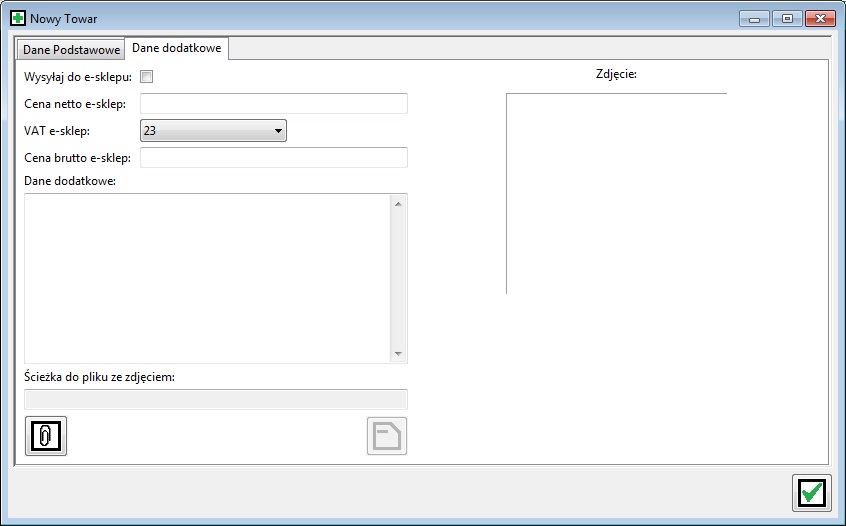Screen dimensions: 846x526
Task: Click the grayed-out file save icon
Action: (x=387, y=436)
